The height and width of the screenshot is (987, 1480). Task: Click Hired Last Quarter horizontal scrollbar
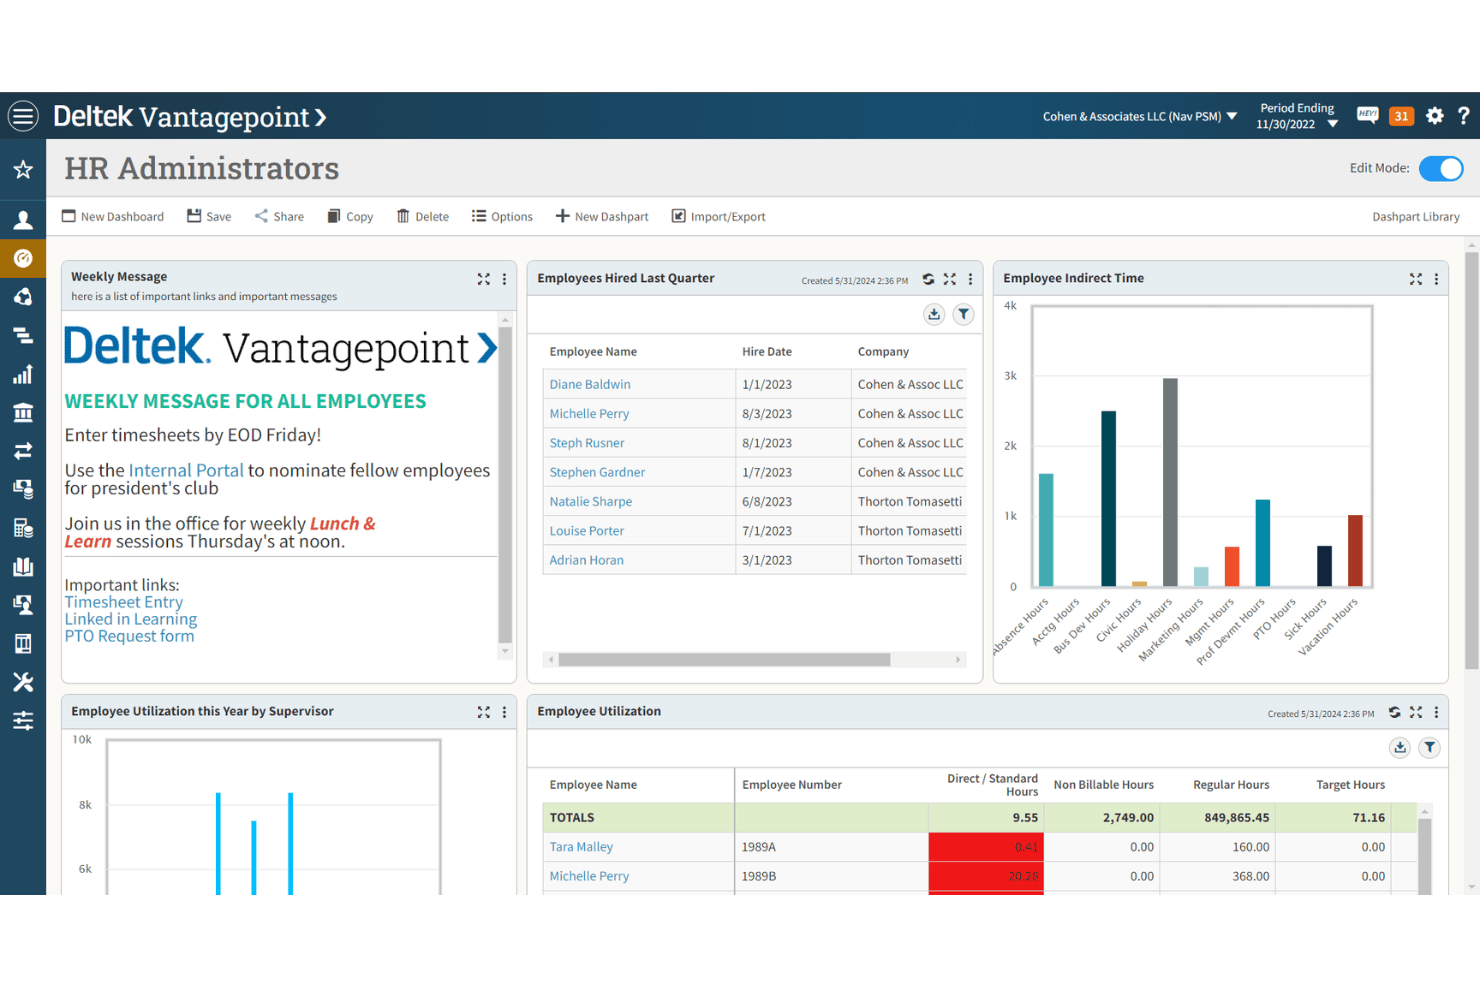click(724, 660)
